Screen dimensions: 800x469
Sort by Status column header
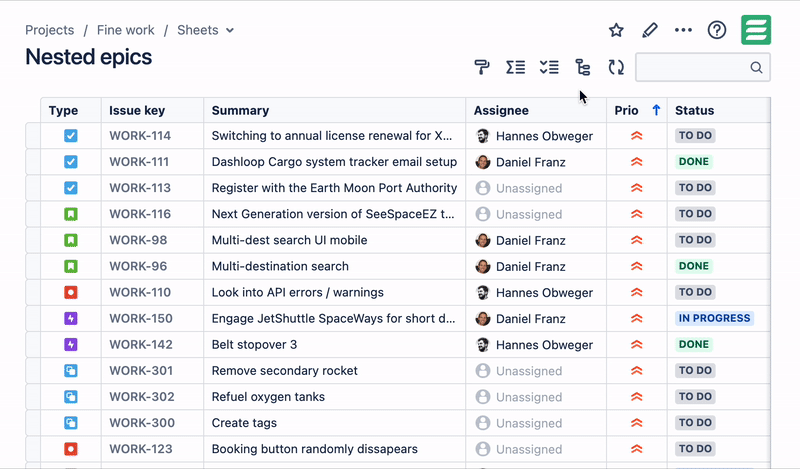694,110
